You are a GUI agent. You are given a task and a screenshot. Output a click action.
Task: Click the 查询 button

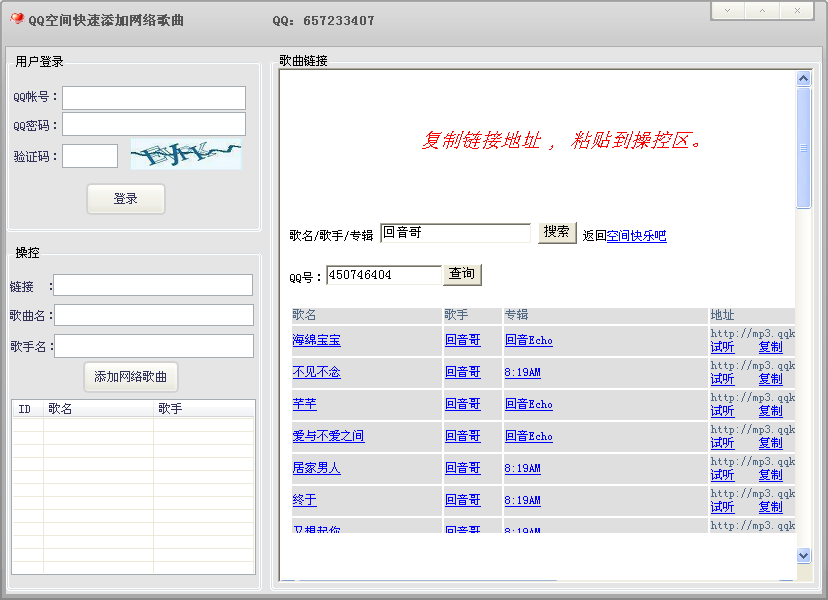click(462, 275)
